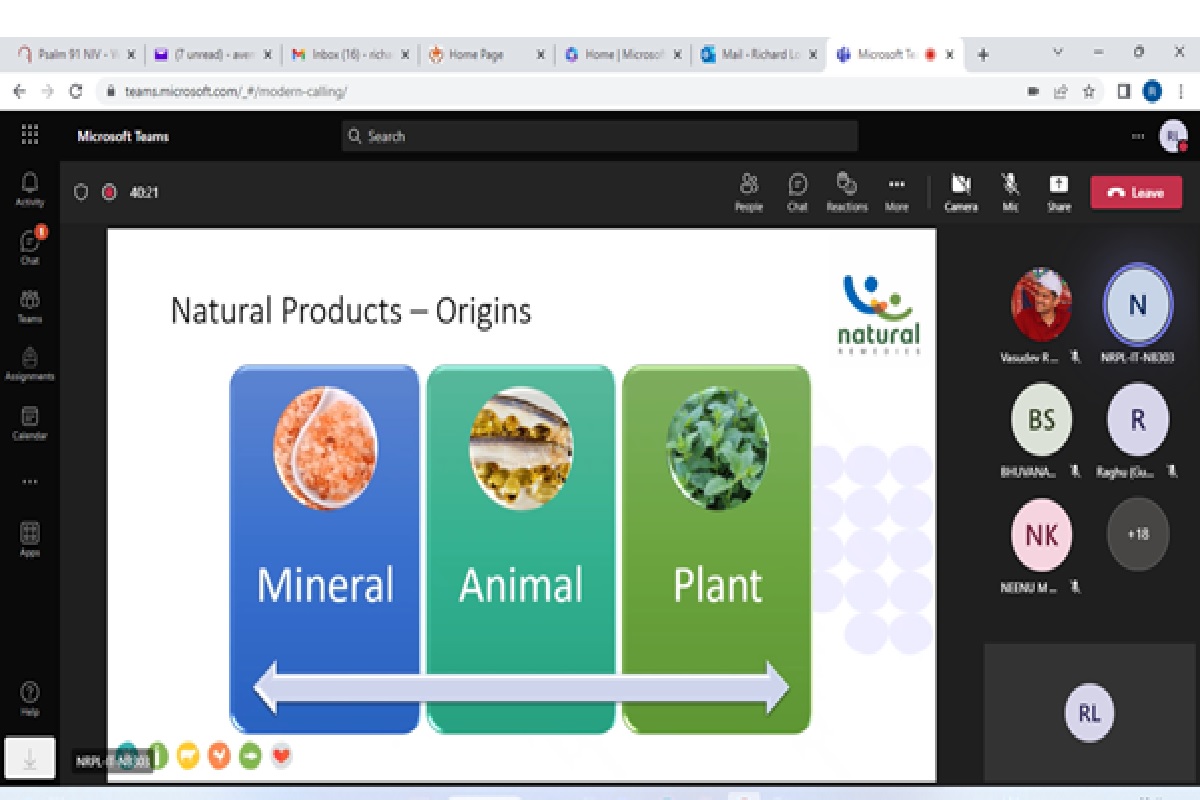1200x800 pixels.
Task: Open Reactions in the meeting toolbar
Action: pyautogui.click(x=846, y=191)
